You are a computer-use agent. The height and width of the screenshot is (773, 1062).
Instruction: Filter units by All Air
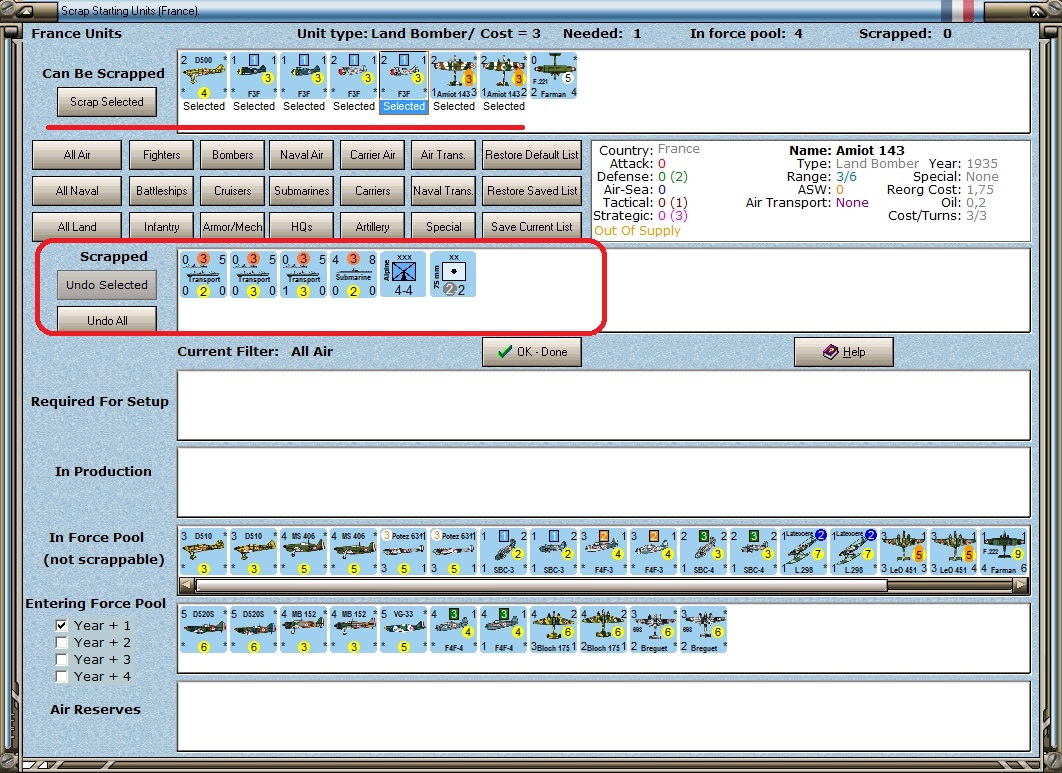pyautogui.click(x=77, y=154)
